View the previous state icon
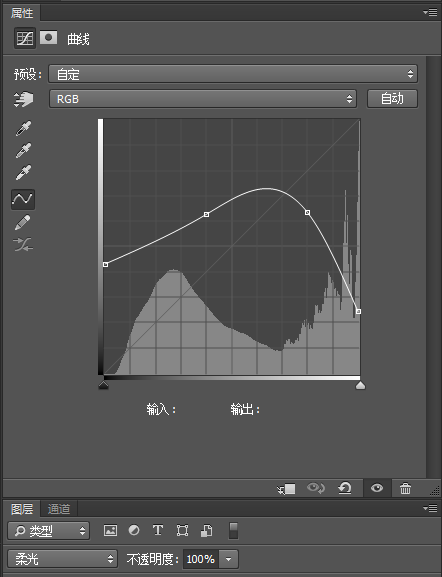442x577 pixels. pos(315,488)
